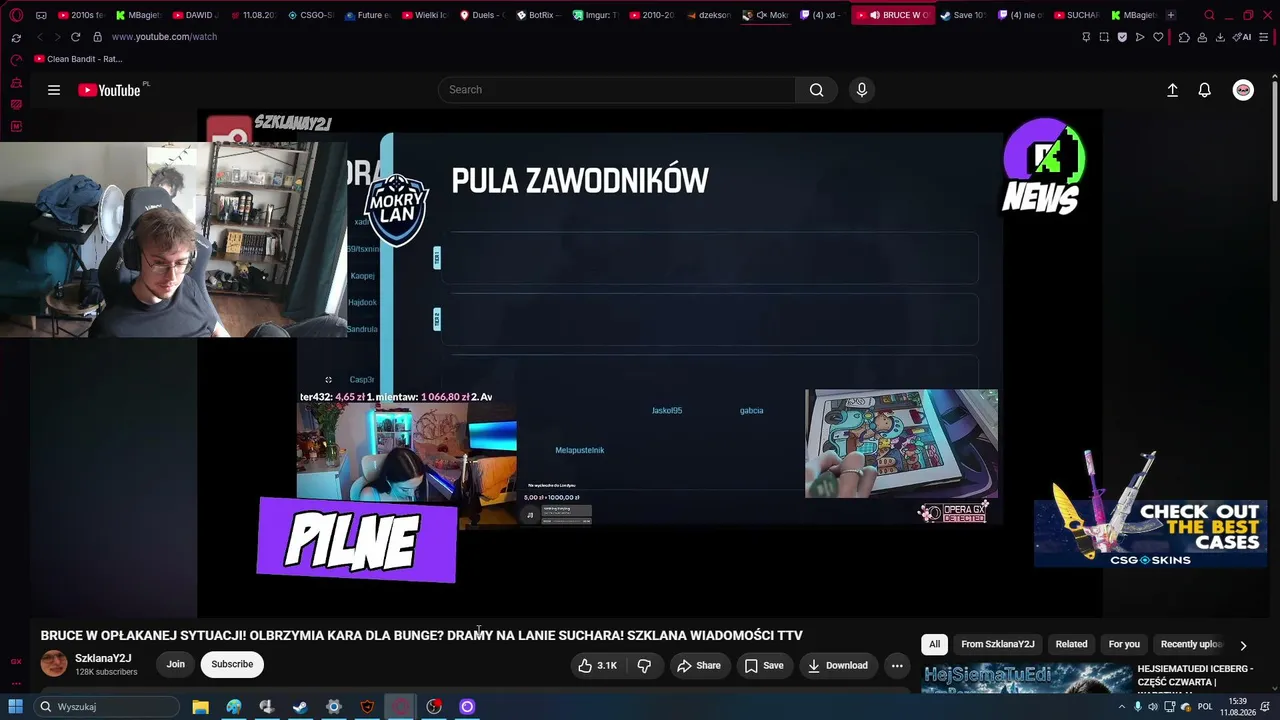Unmute the muted Mokr tab
The height and width of the screenshot is (720, 1280).
pos(761,16)
